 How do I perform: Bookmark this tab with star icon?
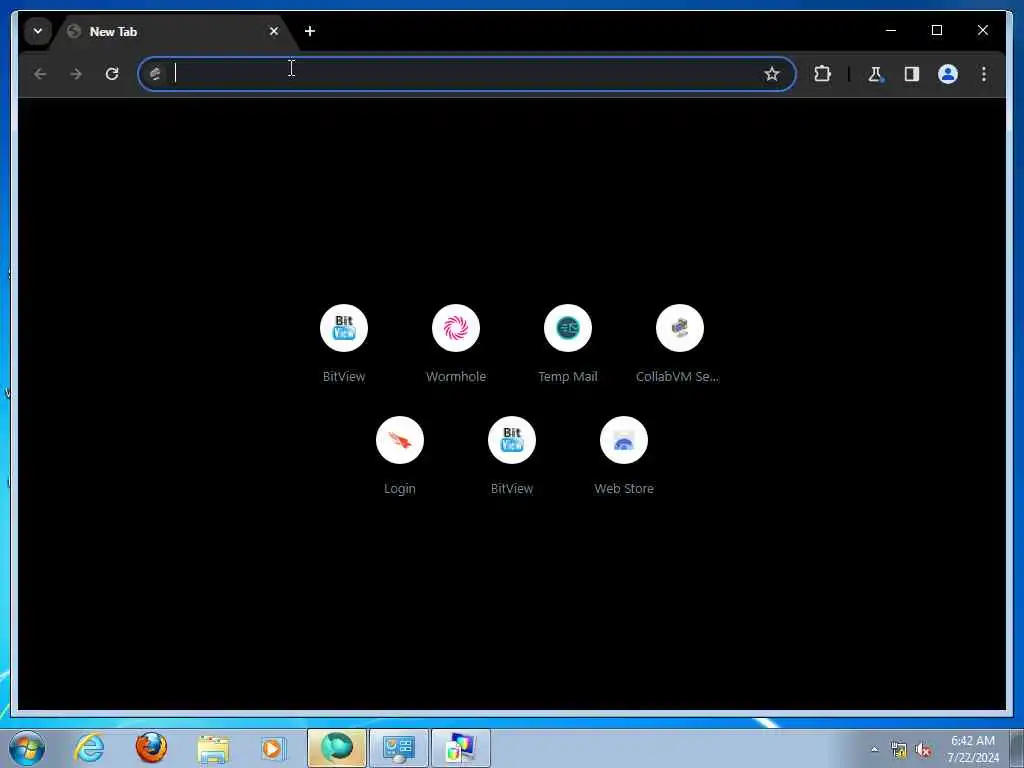tap(772, 74)
